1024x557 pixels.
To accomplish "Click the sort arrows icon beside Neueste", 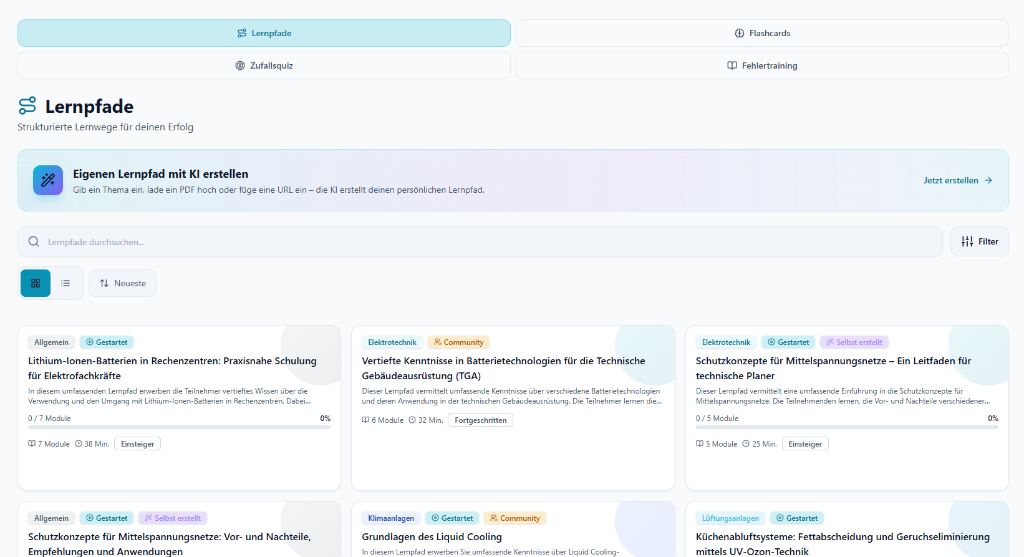I will click(104, 283).
